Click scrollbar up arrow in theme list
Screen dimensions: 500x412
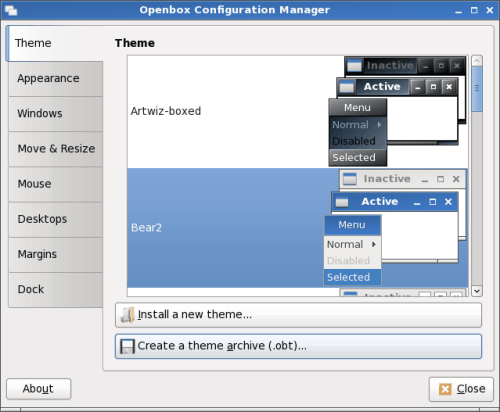pyautogui.click(x=477, y=61)
